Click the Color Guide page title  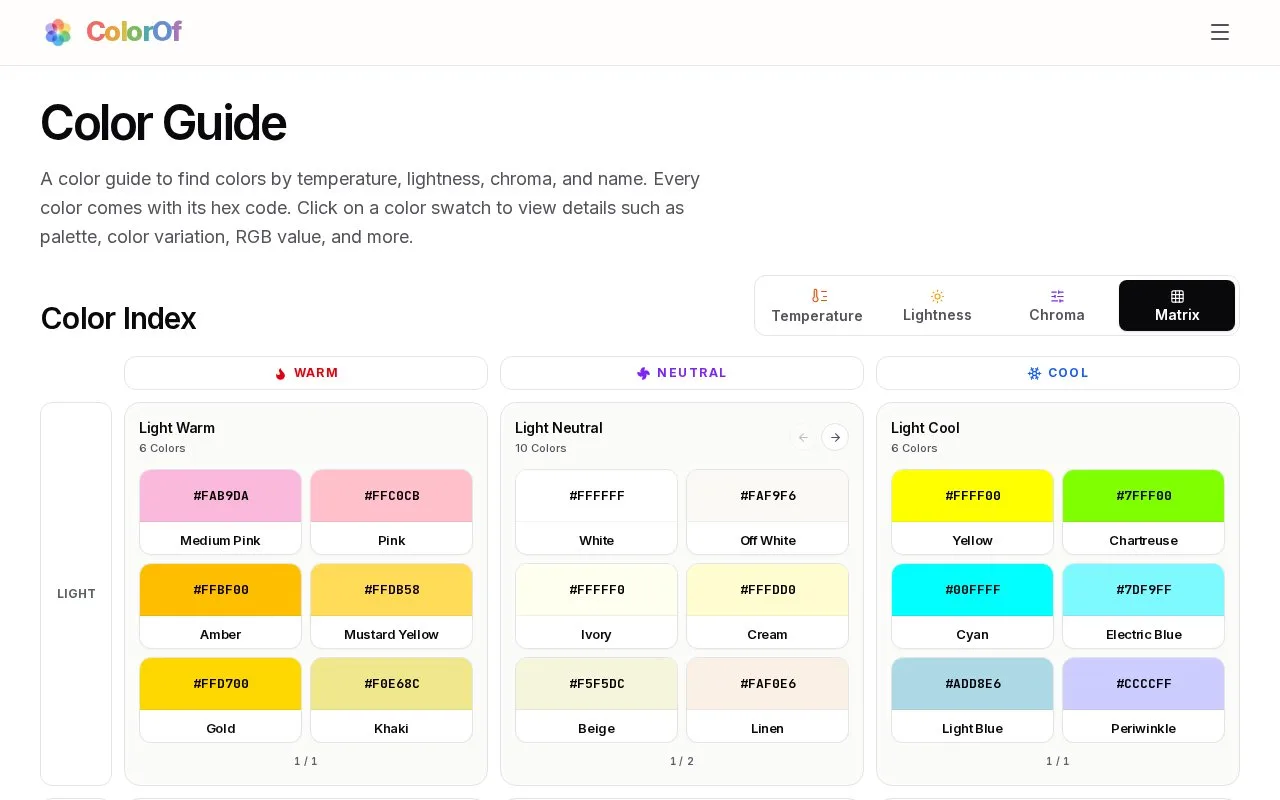pyautogui.click(x=163, y=123)
